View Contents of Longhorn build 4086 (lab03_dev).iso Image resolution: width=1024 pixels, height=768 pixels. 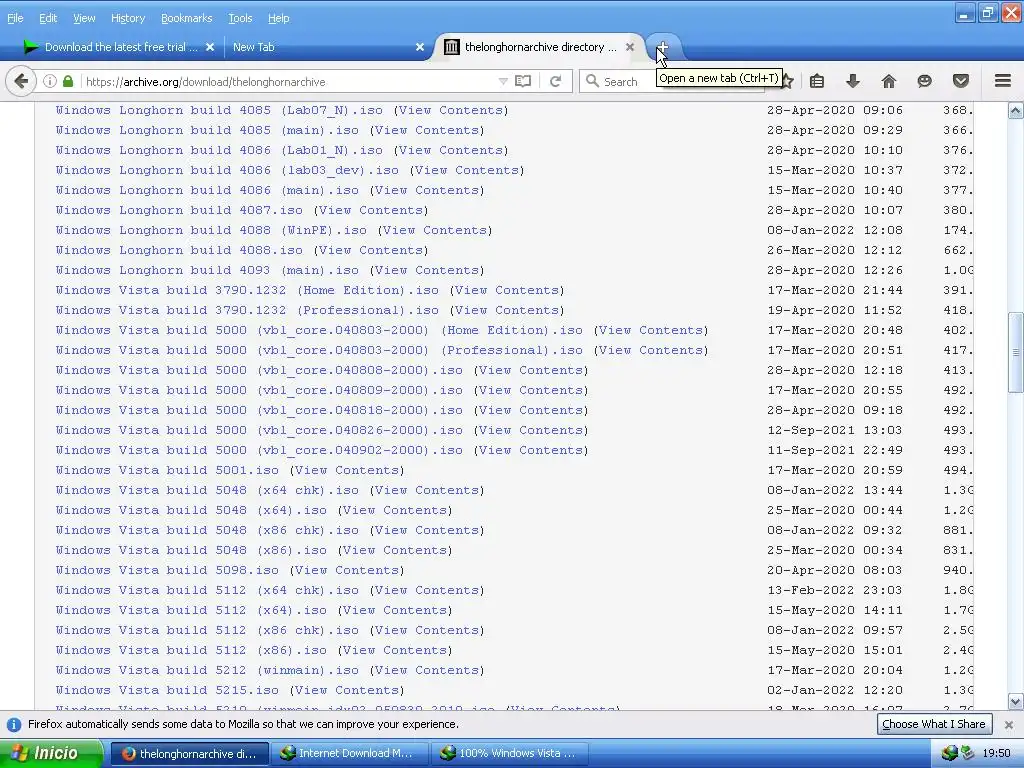pyautogui.click(x=467, y=170)
